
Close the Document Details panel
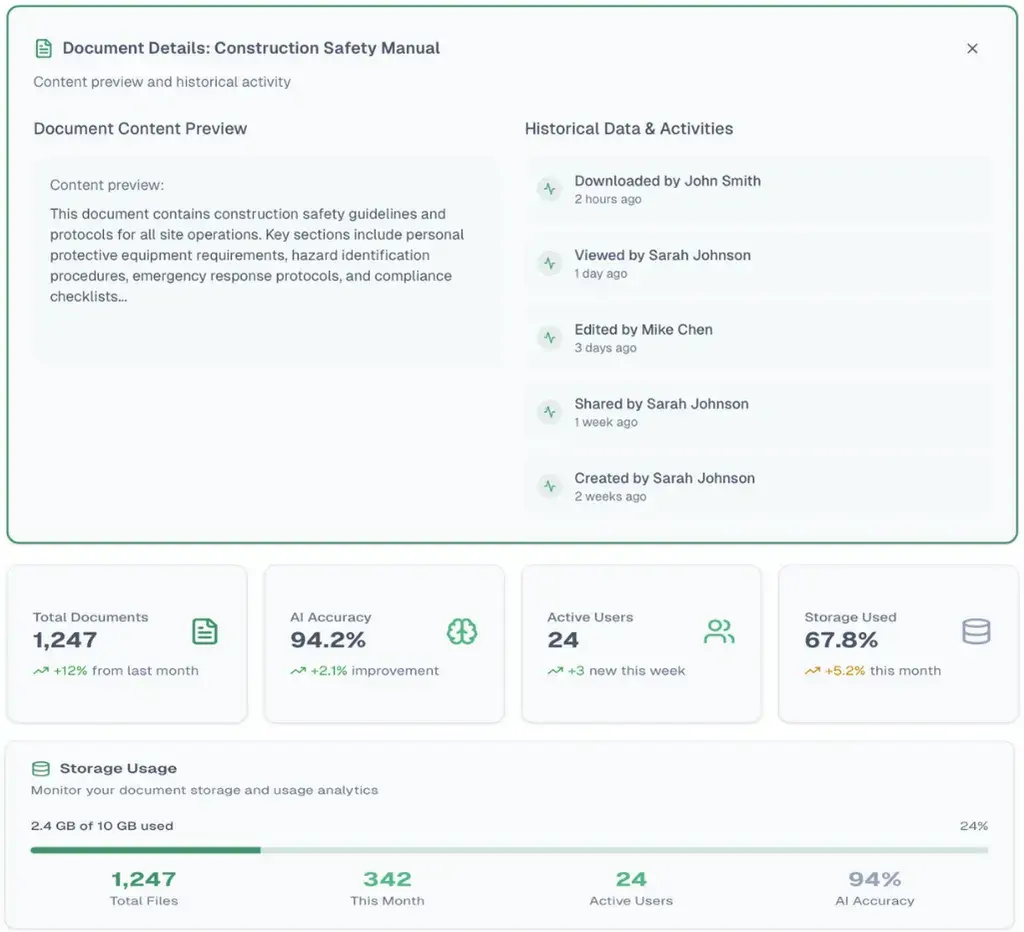(x=972, y=48)
